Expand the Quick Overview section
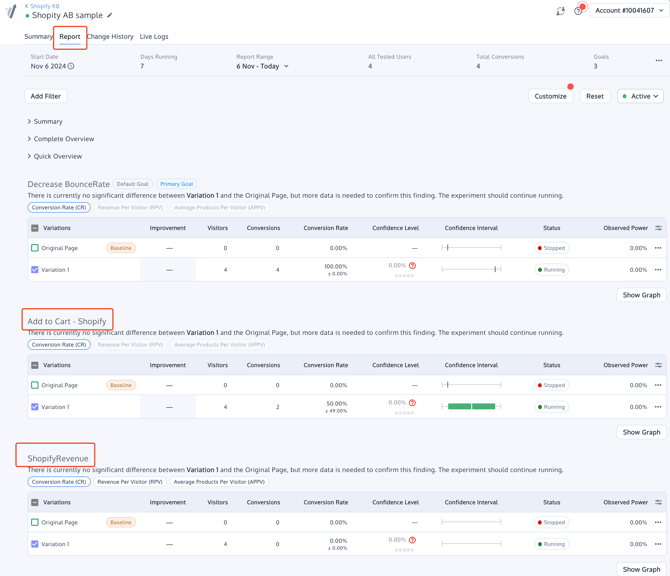This screenshot has height=576, width=670. point(55,156)
